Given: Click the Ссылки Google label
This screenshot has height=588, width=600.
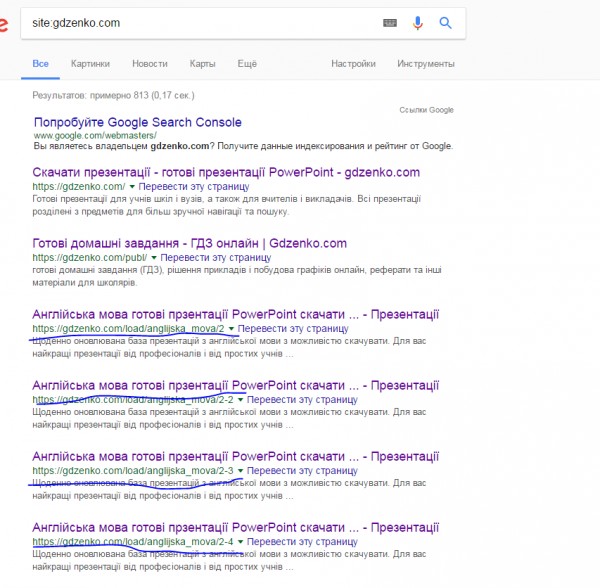Looking at the screenshot, I should [x=426, y=110].
